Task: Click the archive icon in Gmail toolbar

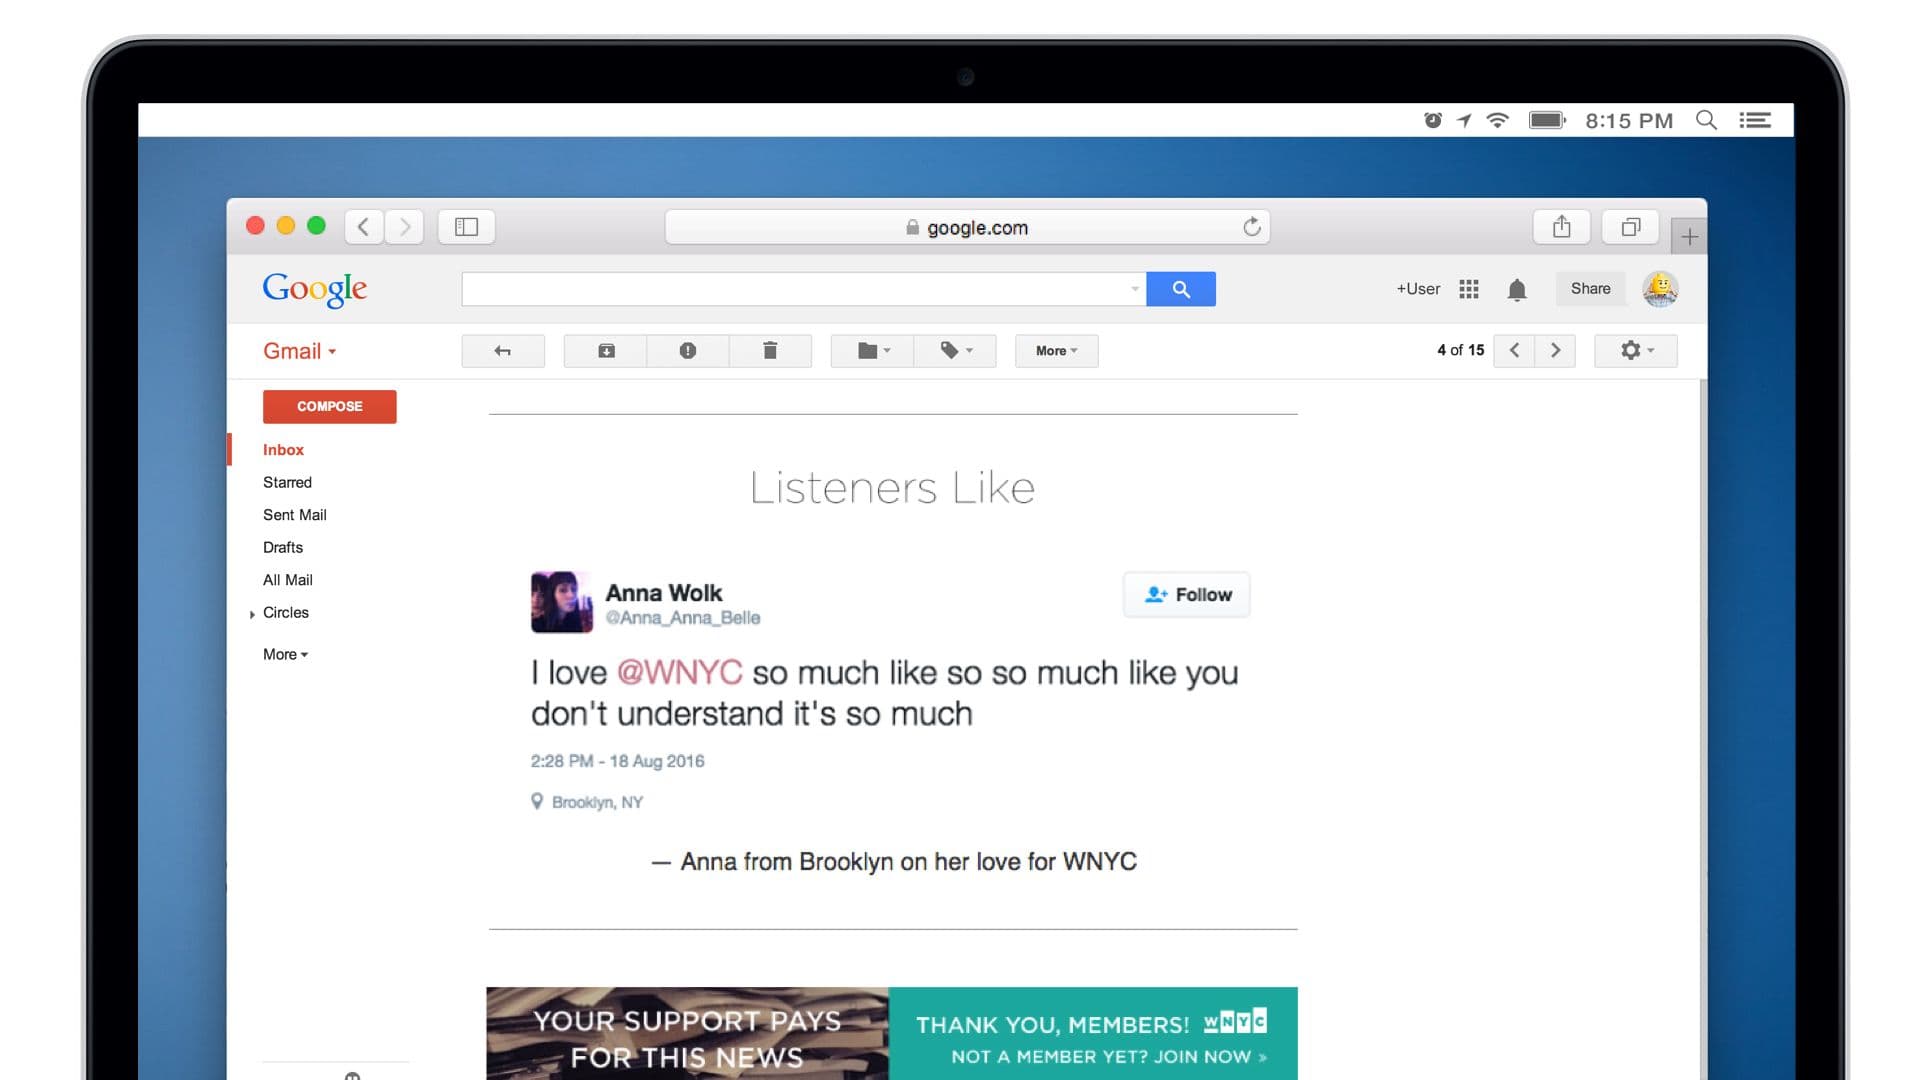Action: tap(606, 351)
